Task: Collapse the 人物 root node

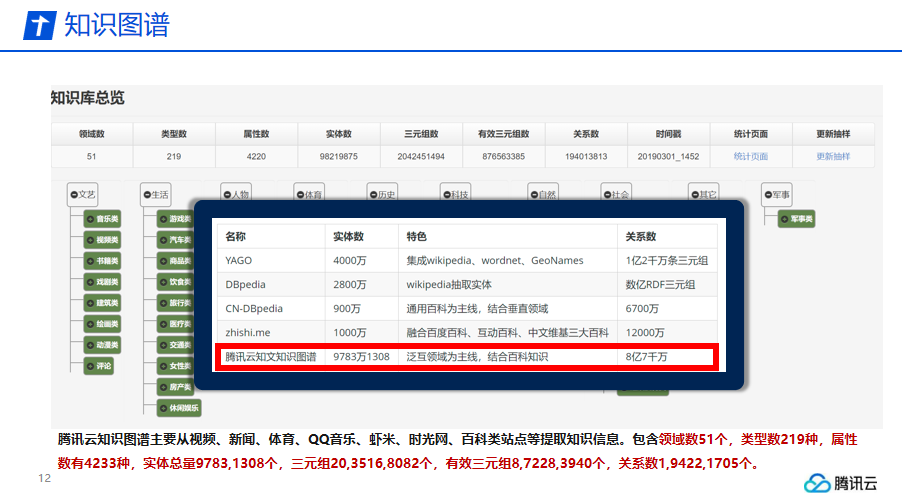Action: [x=227, y=195]
